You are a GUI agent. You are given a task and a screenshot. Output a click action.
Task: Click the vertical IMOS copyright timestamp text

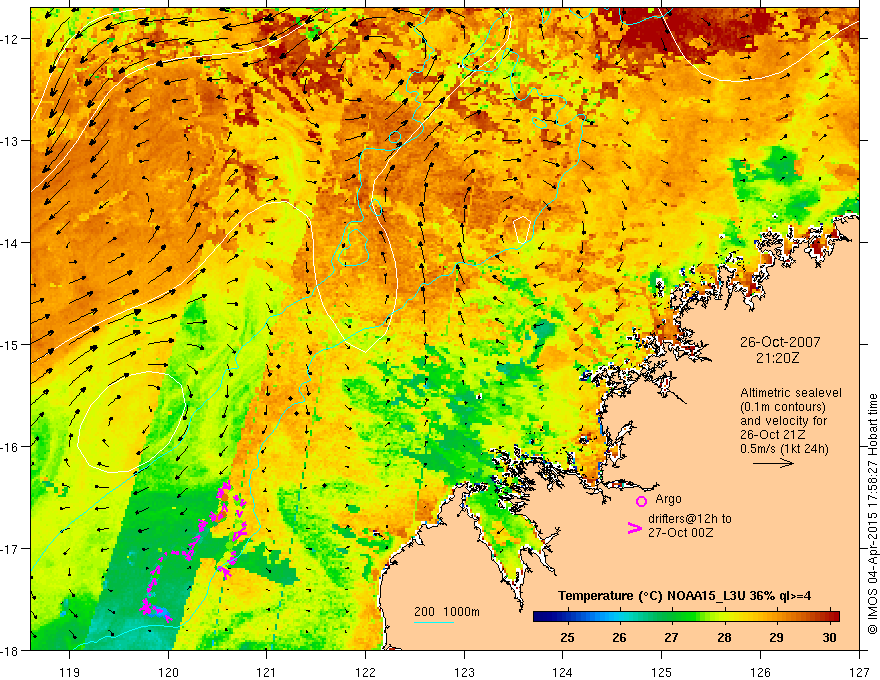872,514
